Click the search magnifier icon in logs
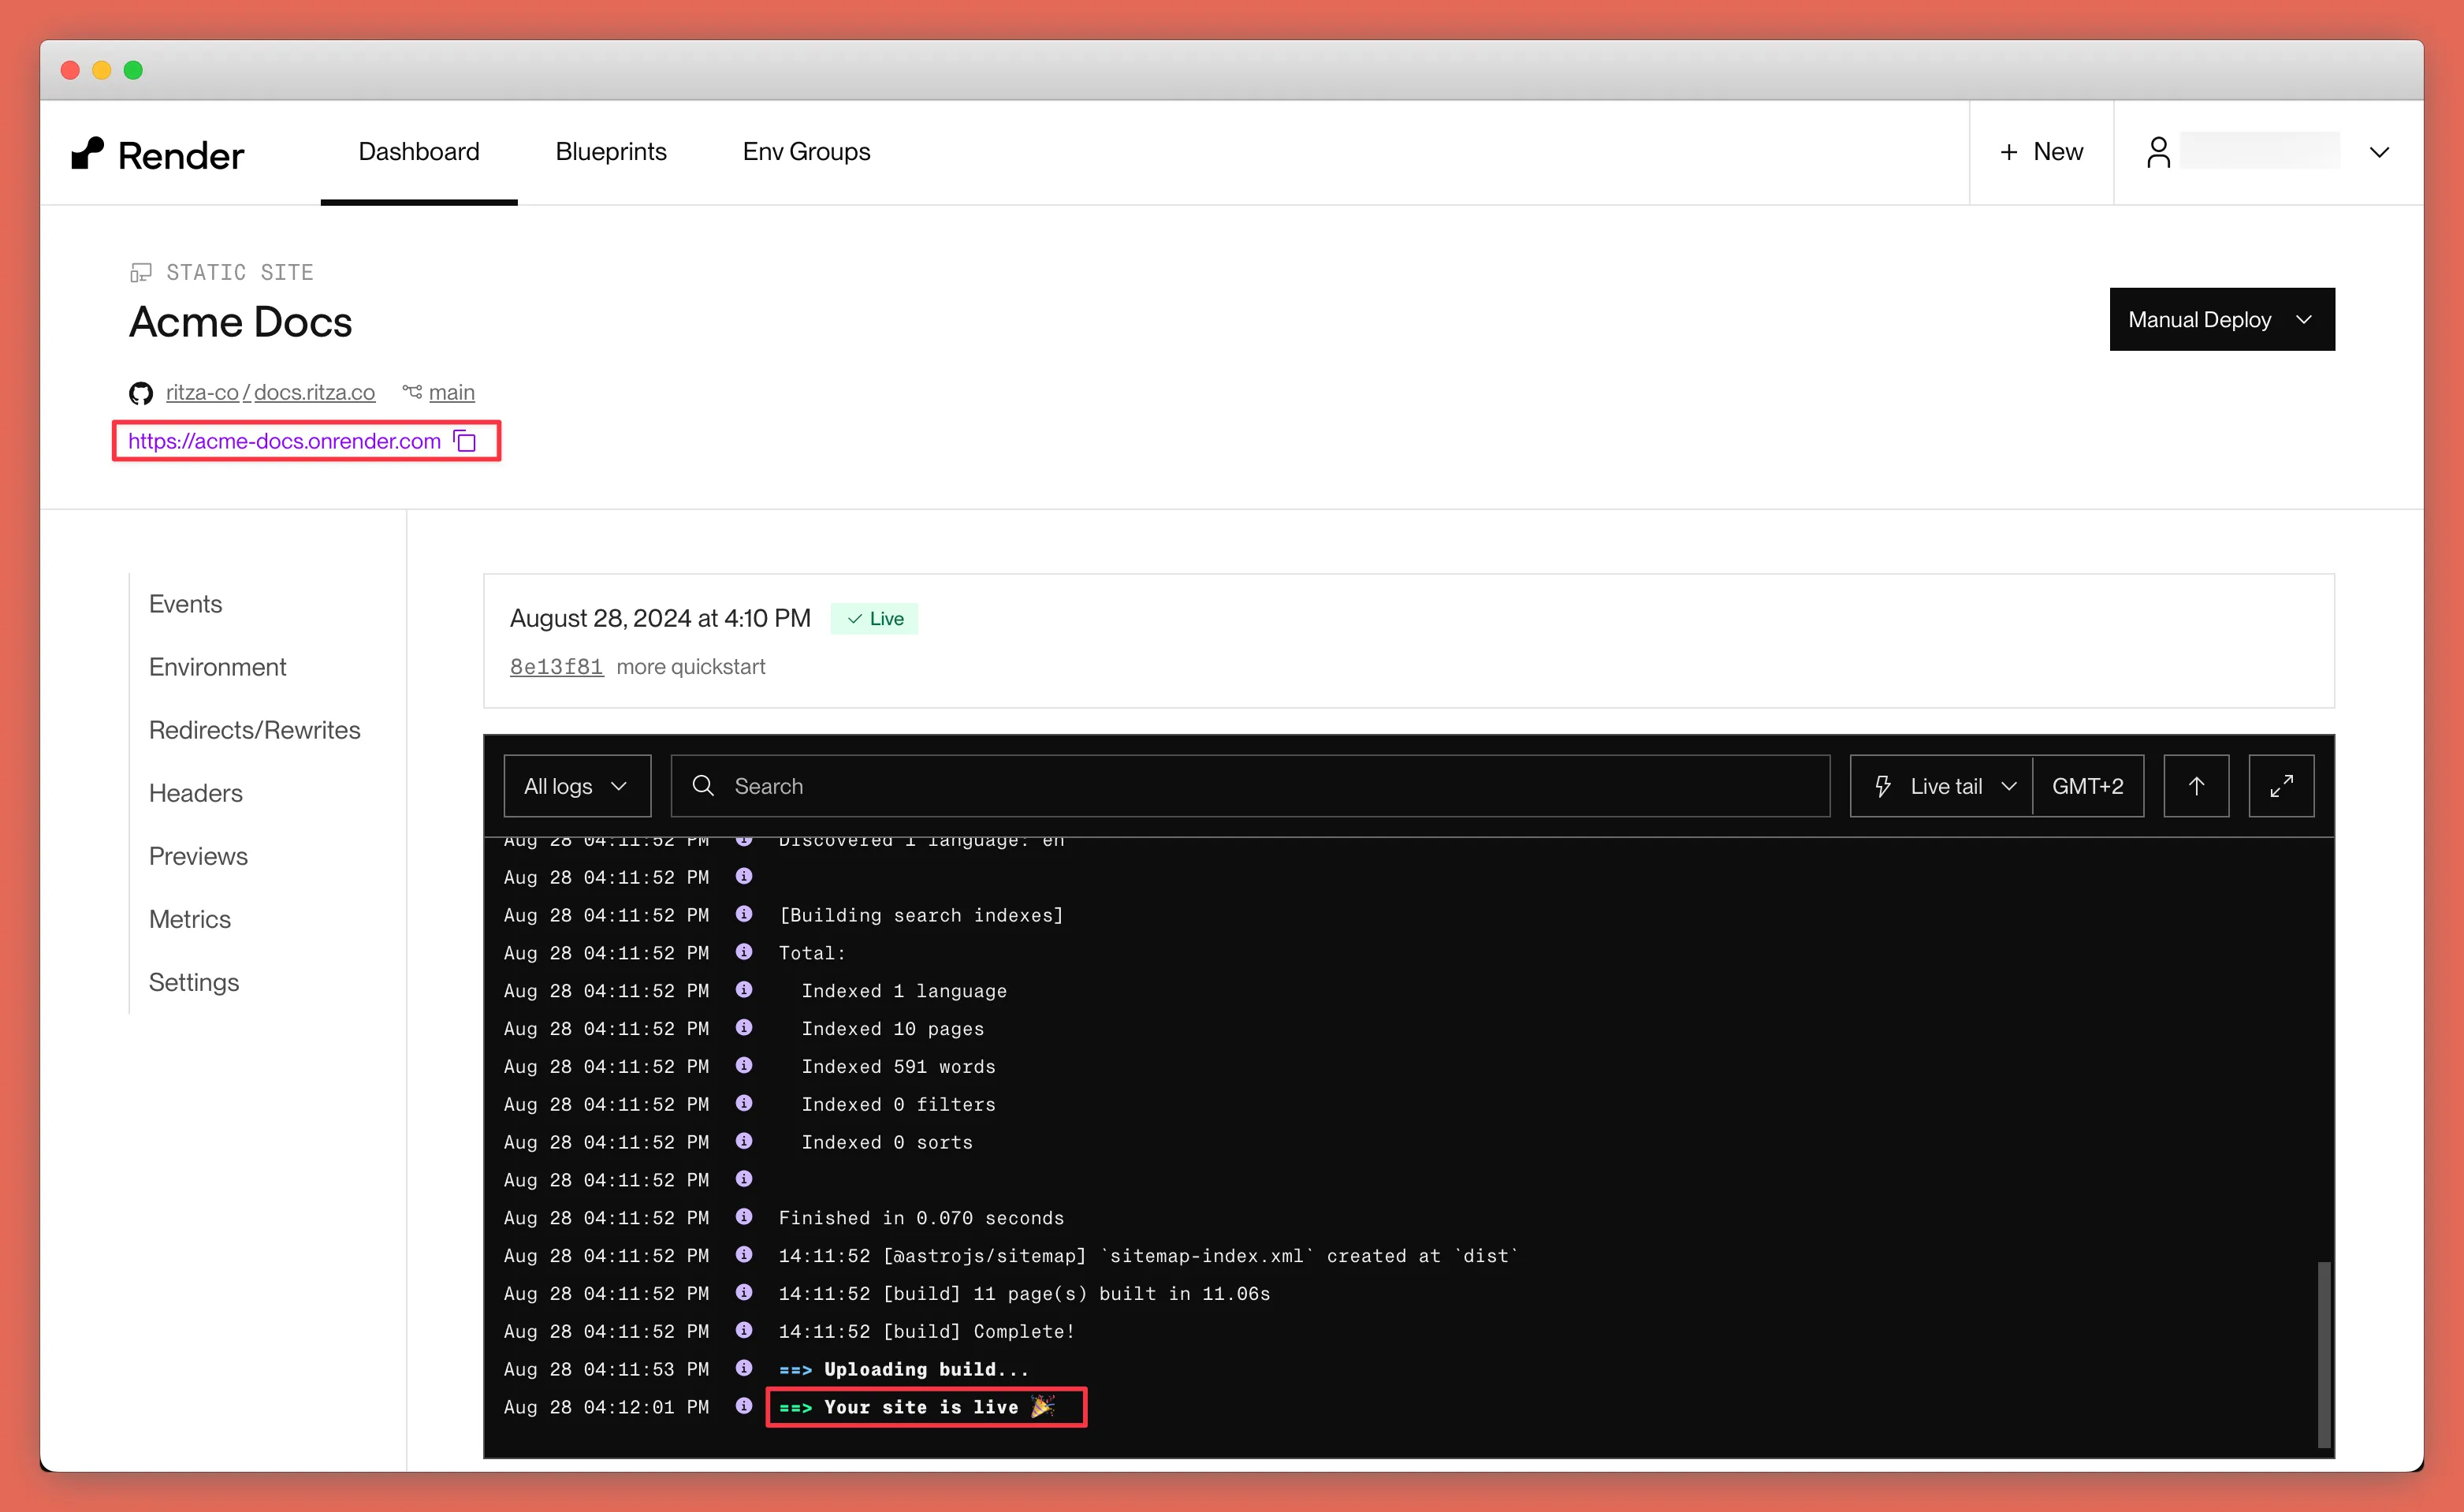The height and width of the screenshot is (1512, 2464). point(703,786)
